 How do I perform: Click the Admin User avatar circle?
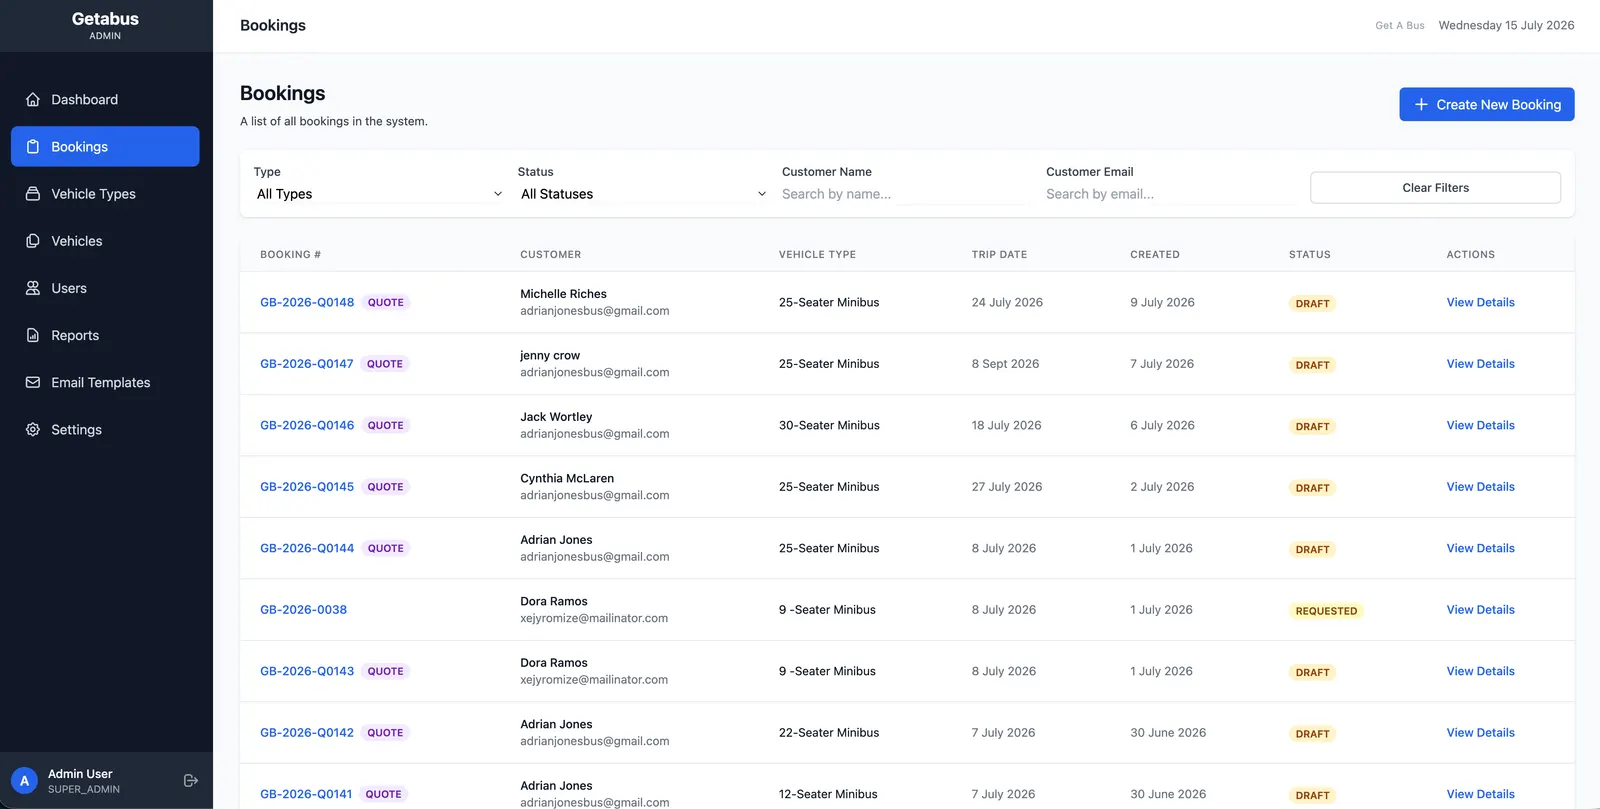[24, 781]
